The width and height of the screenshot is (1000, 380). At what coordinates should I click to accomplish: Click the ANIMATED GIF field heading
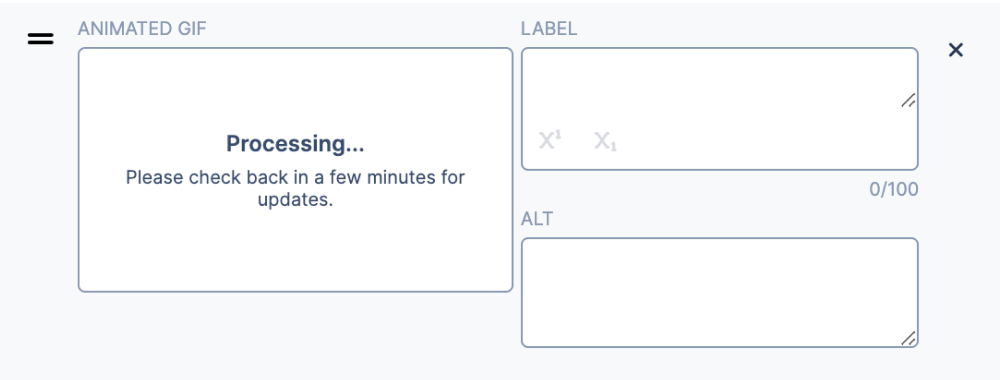click(142, 29)
